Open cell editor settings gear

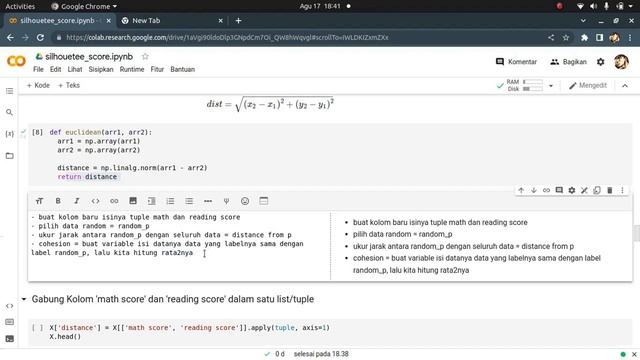click(x=572, y=190)
